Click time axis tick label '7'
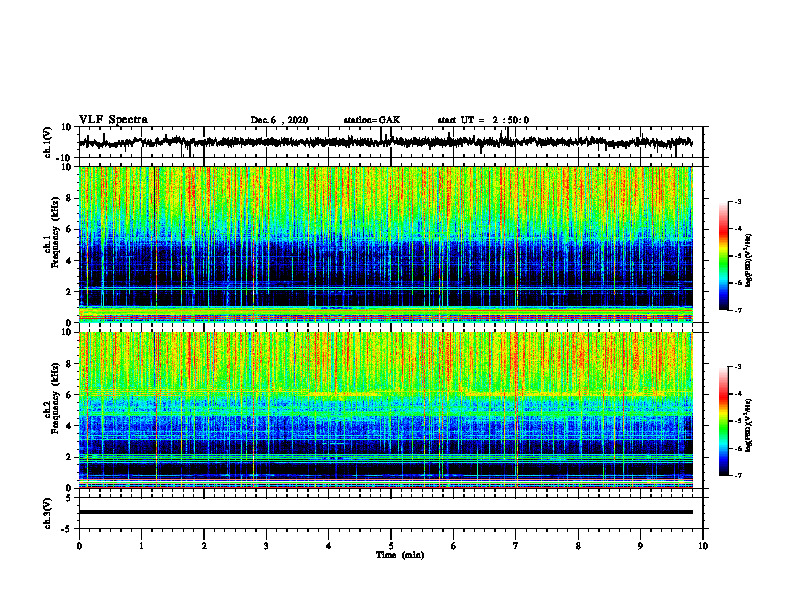Screen dimensions: 792x612 coord(516,546)
